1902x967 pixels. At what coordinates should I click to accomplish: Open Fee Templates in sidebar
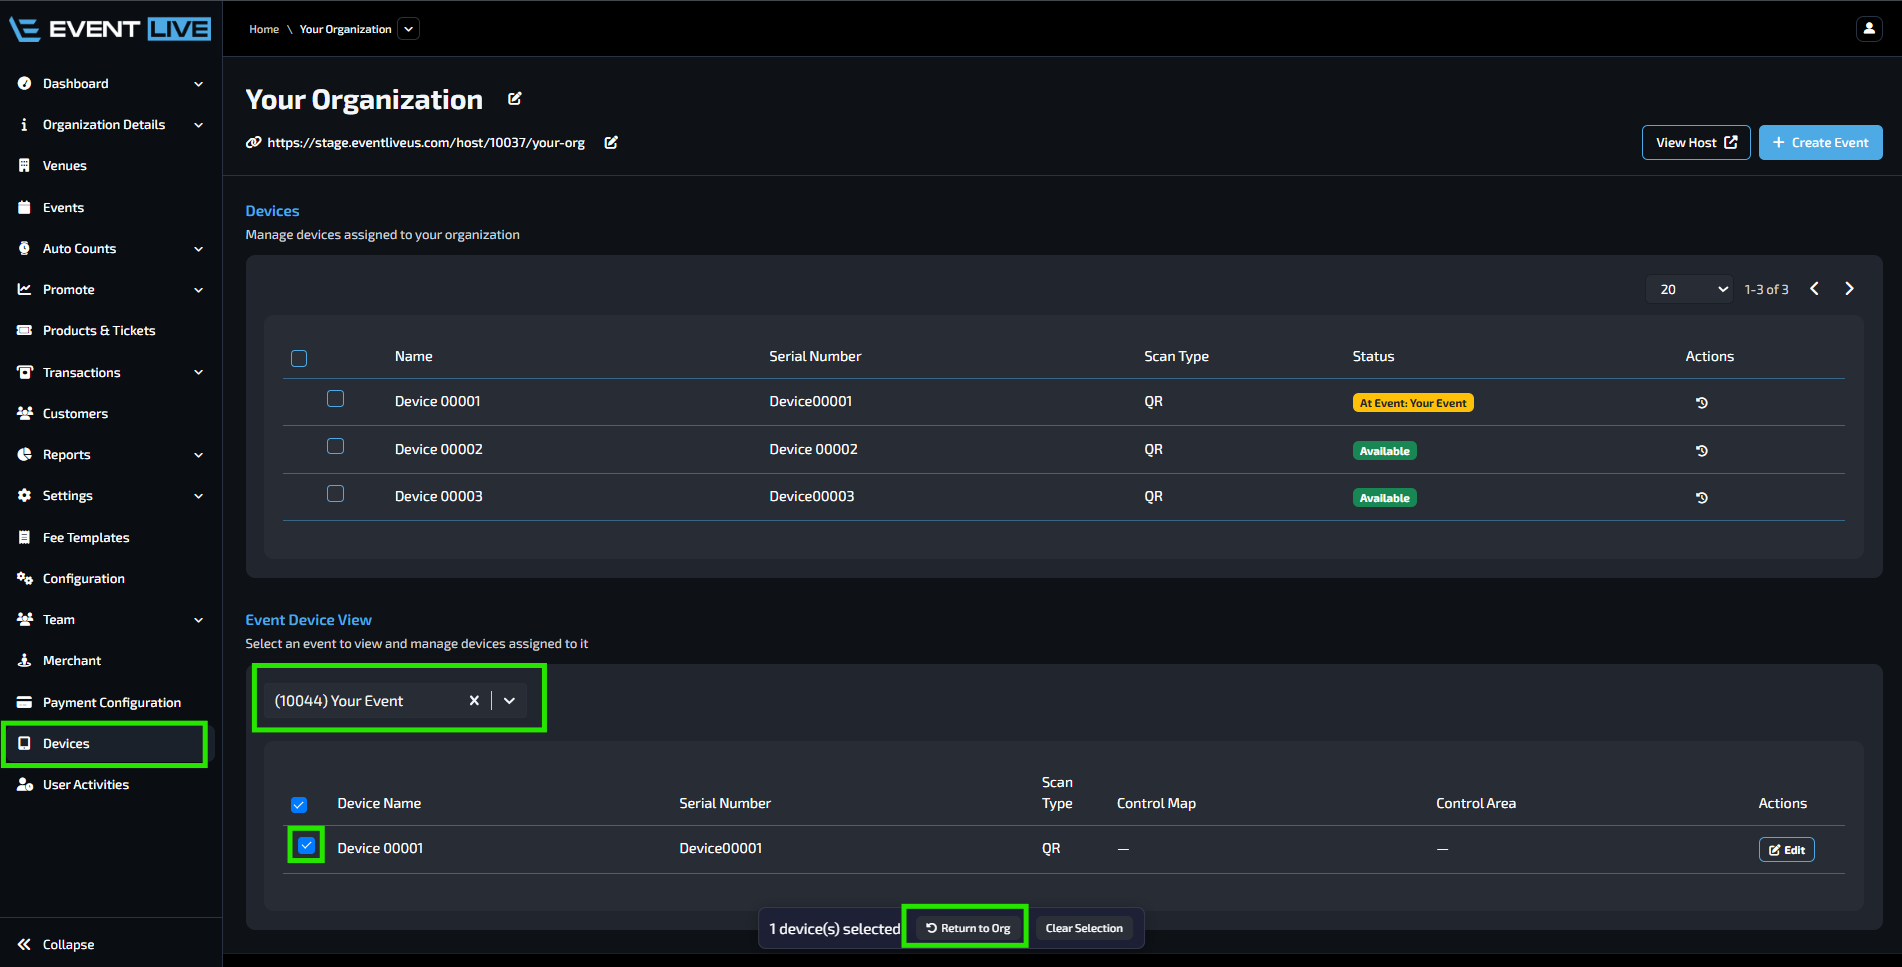pos(86,538)
